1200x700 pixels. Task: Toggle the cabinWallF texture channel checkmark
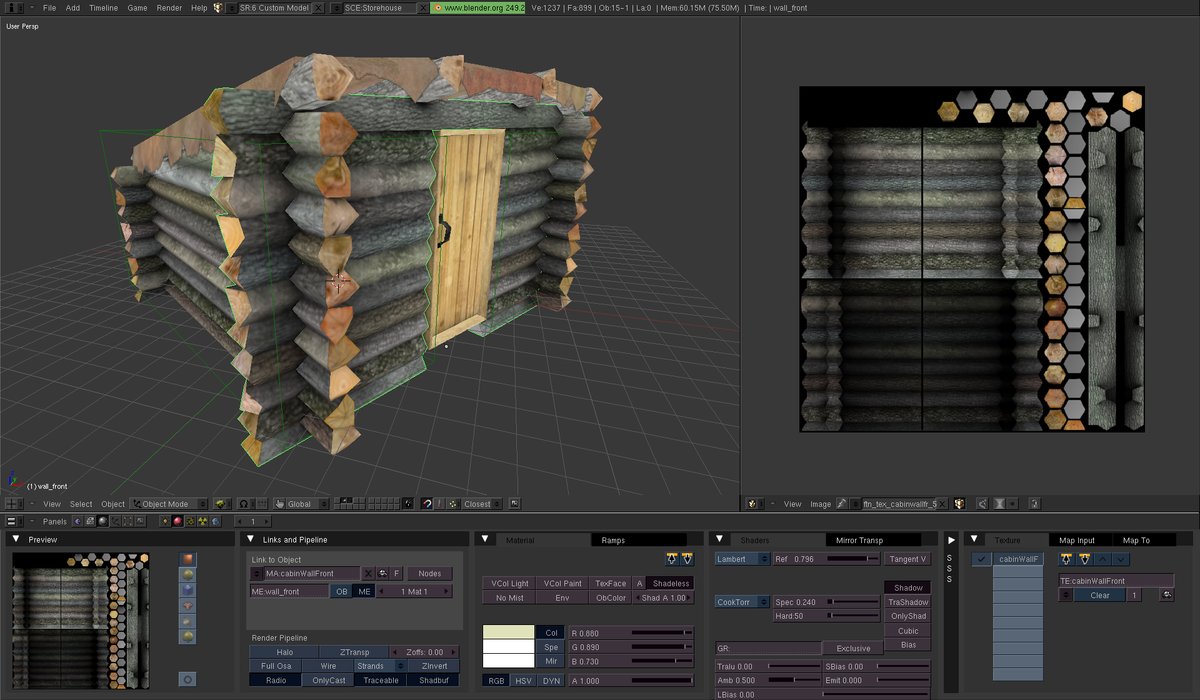pyautogui.click(x=981, y=559)
